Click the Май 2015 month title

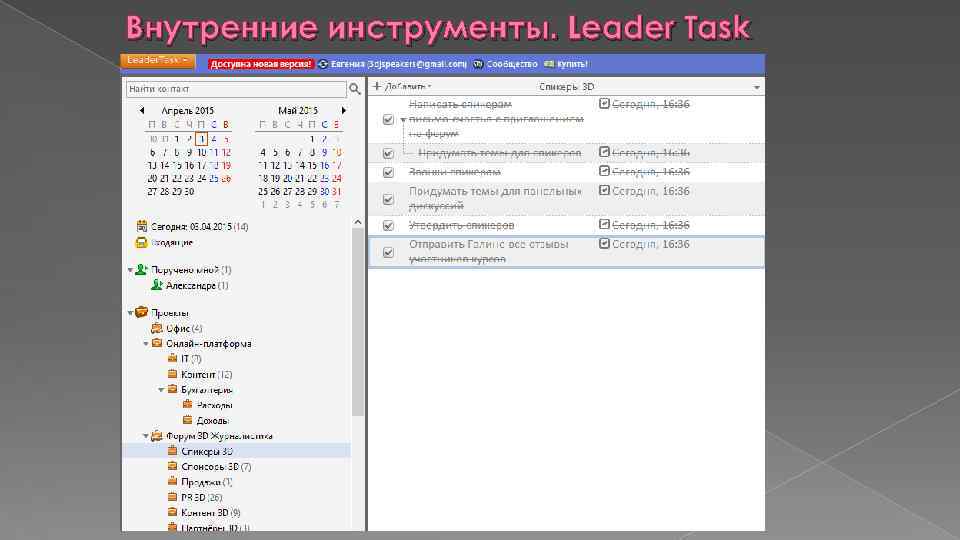pos(298,110)
